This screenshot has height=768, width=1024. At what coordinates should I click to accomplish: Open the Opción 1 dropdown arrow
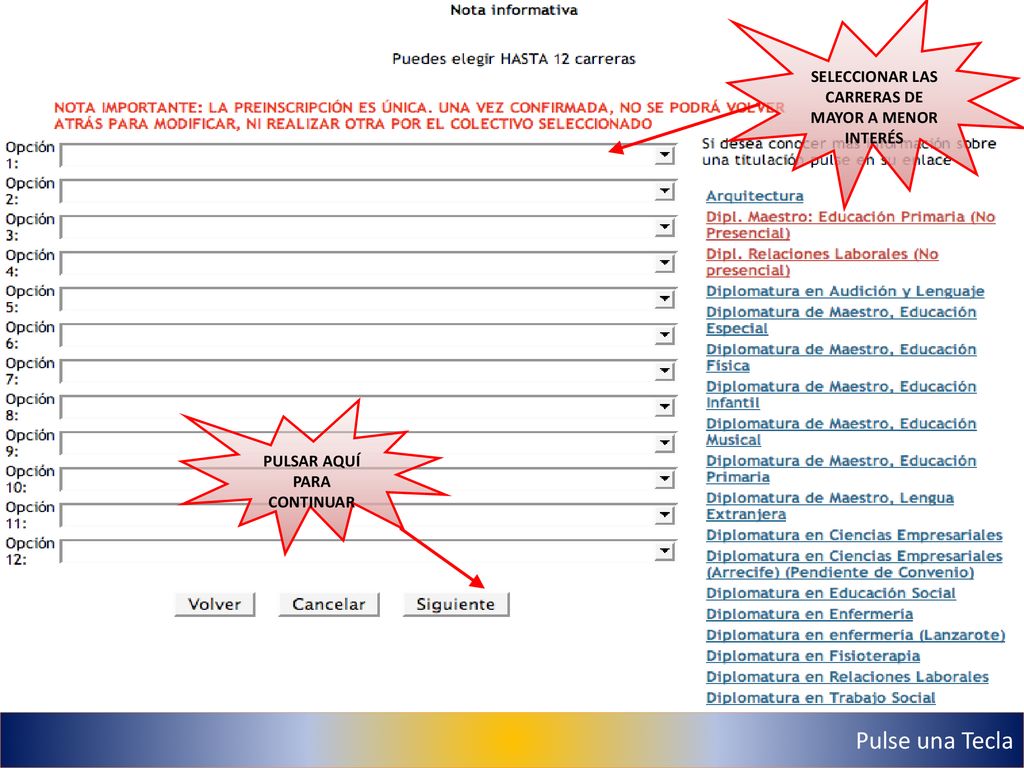pyautogui.click(x=664, y=155)
